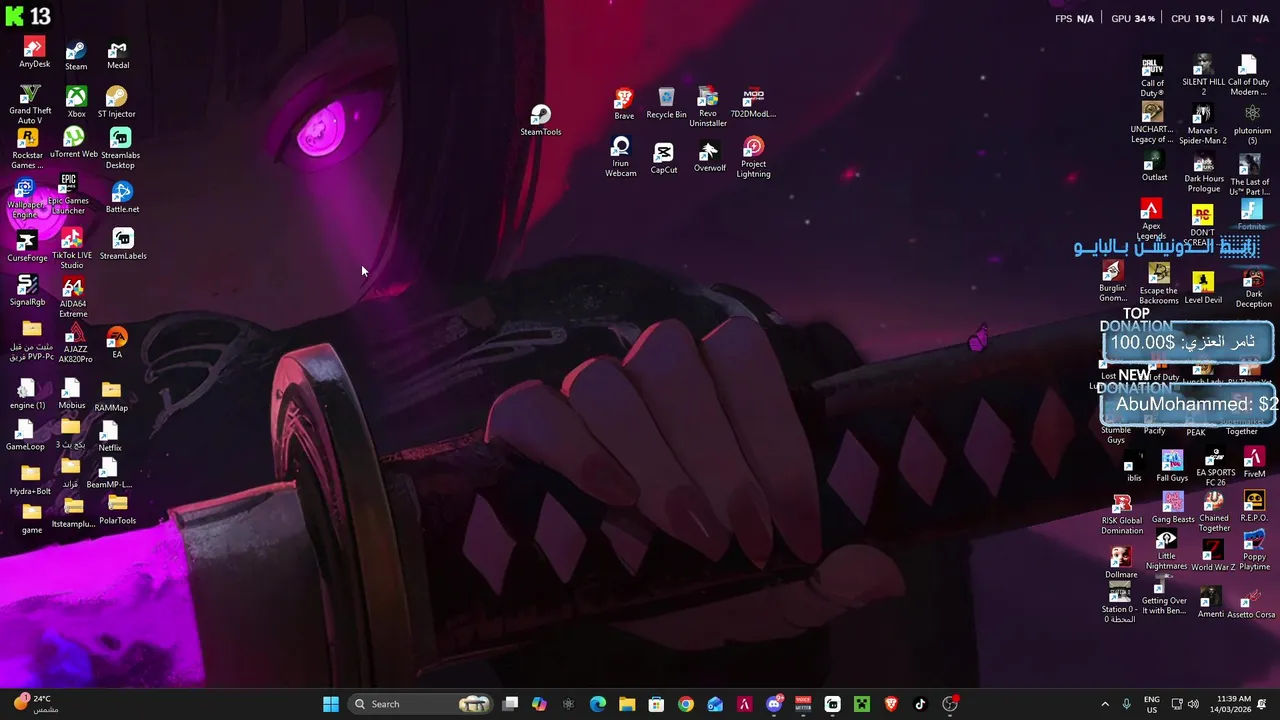The width and height of the screenshot is (1280, 720).
Task: Open the Windows Start menu
Action: pos(330,704)
